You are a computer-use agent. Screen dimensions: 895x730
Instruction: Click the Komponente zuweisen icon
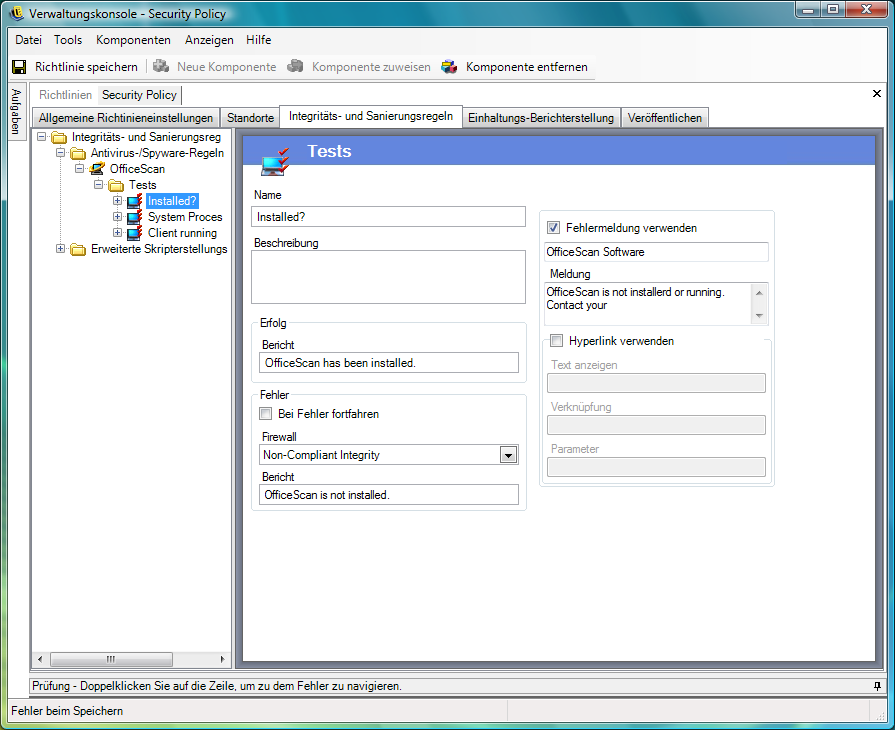click(295, 67)
